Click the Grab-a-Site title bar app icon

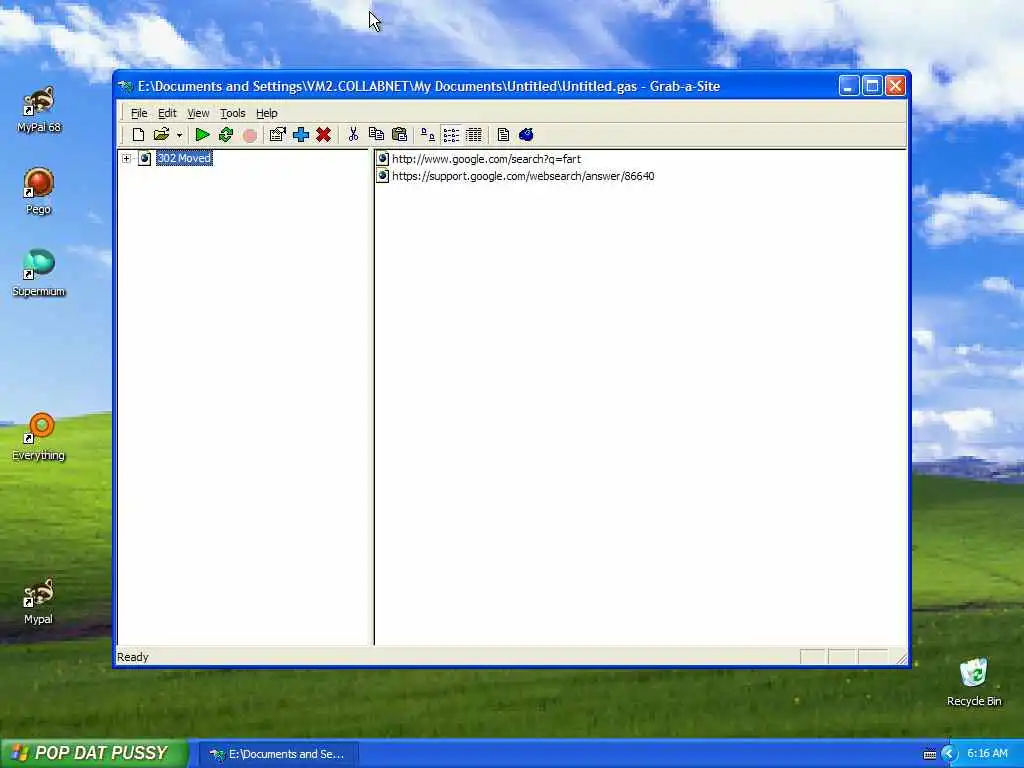point(126,86)
